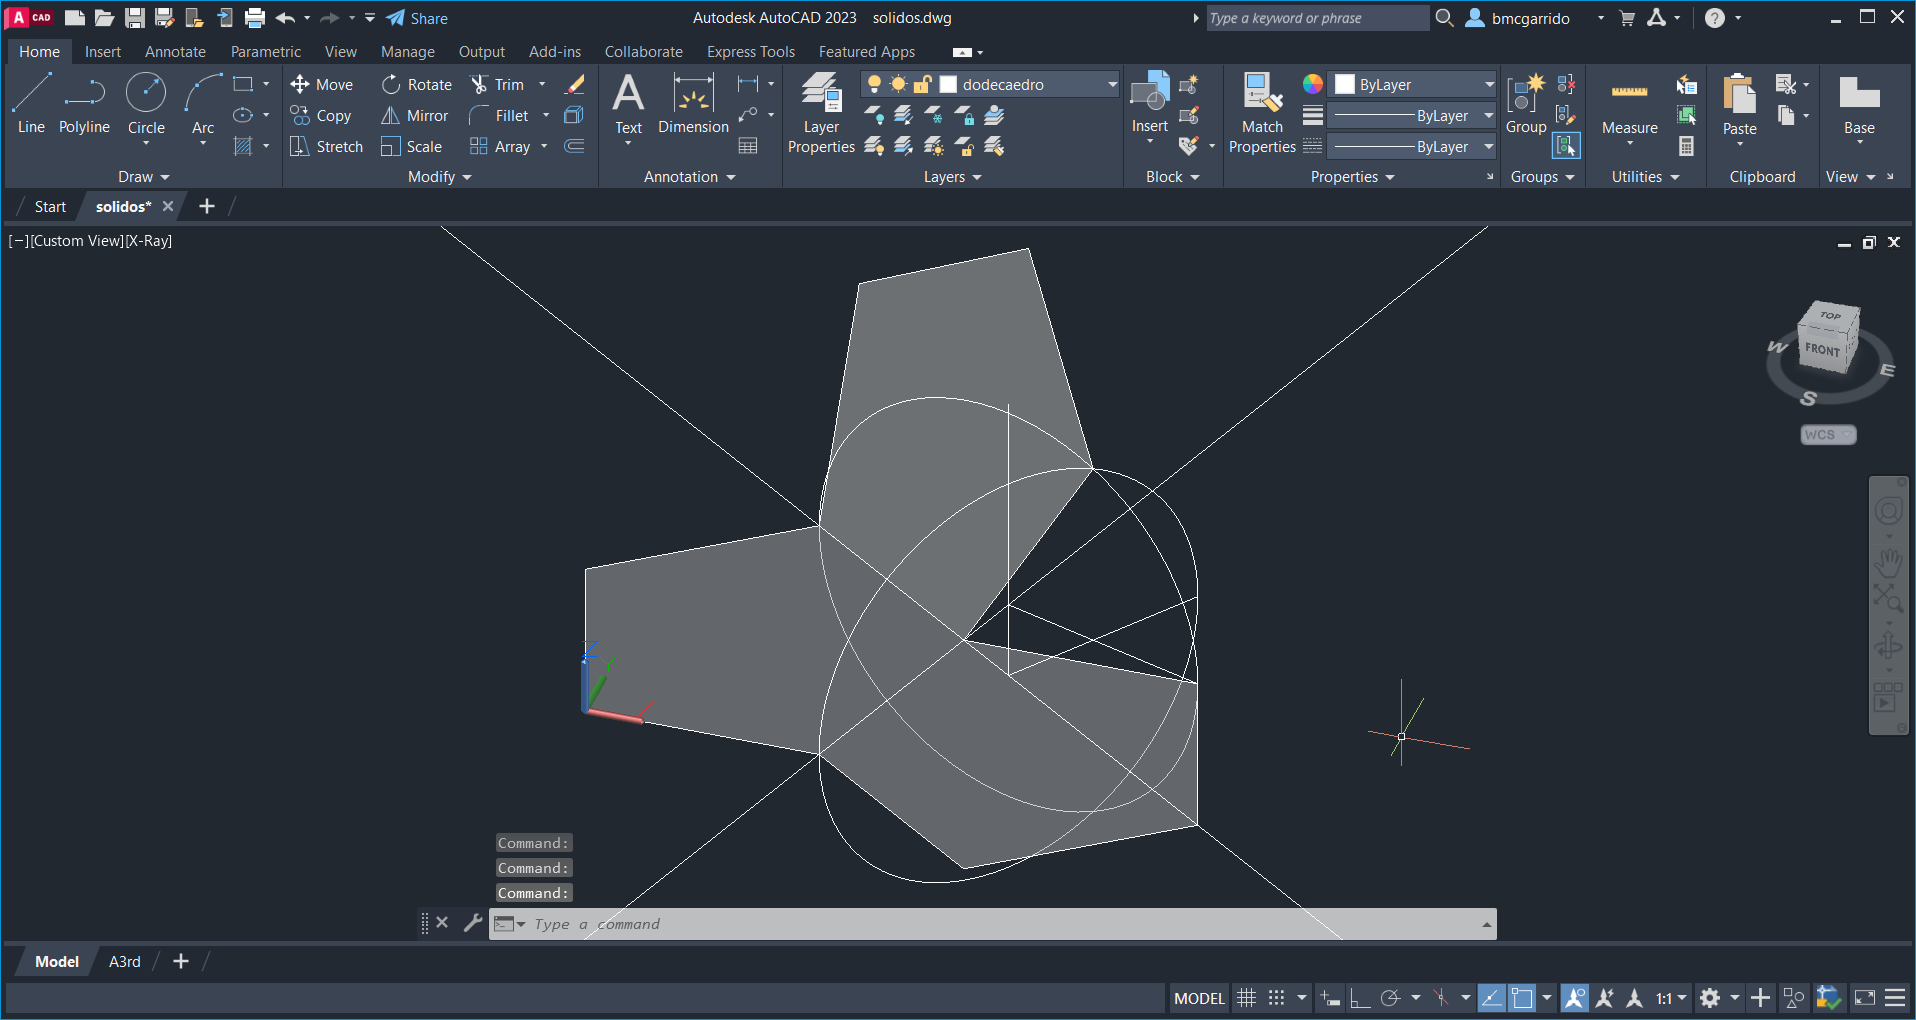
Task: Open the ByLayer color dropdown
Action: [1488, 85]
